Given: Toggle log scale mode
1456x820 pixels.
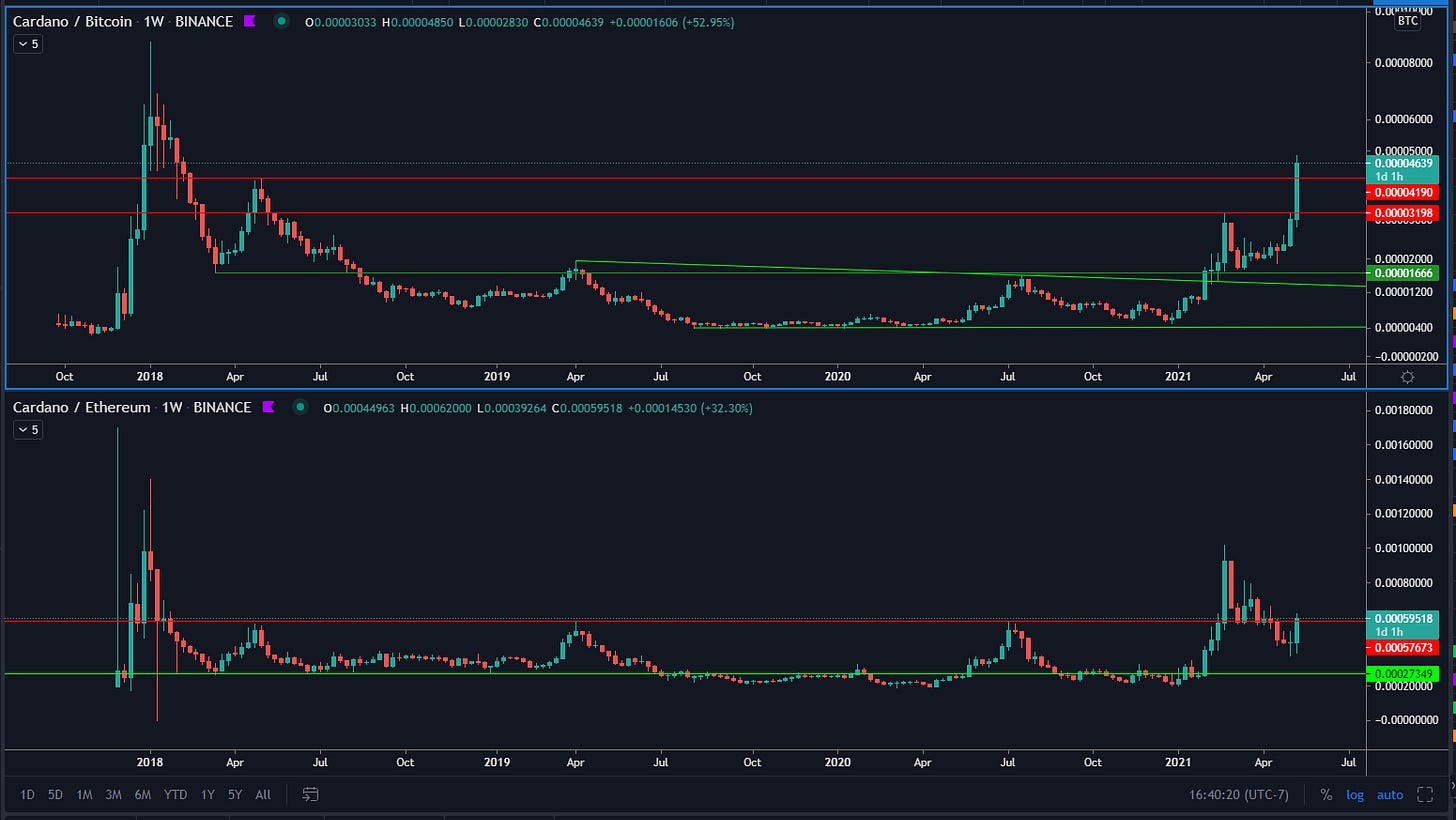Looking at the screenshot, I should pos(1354,795).
